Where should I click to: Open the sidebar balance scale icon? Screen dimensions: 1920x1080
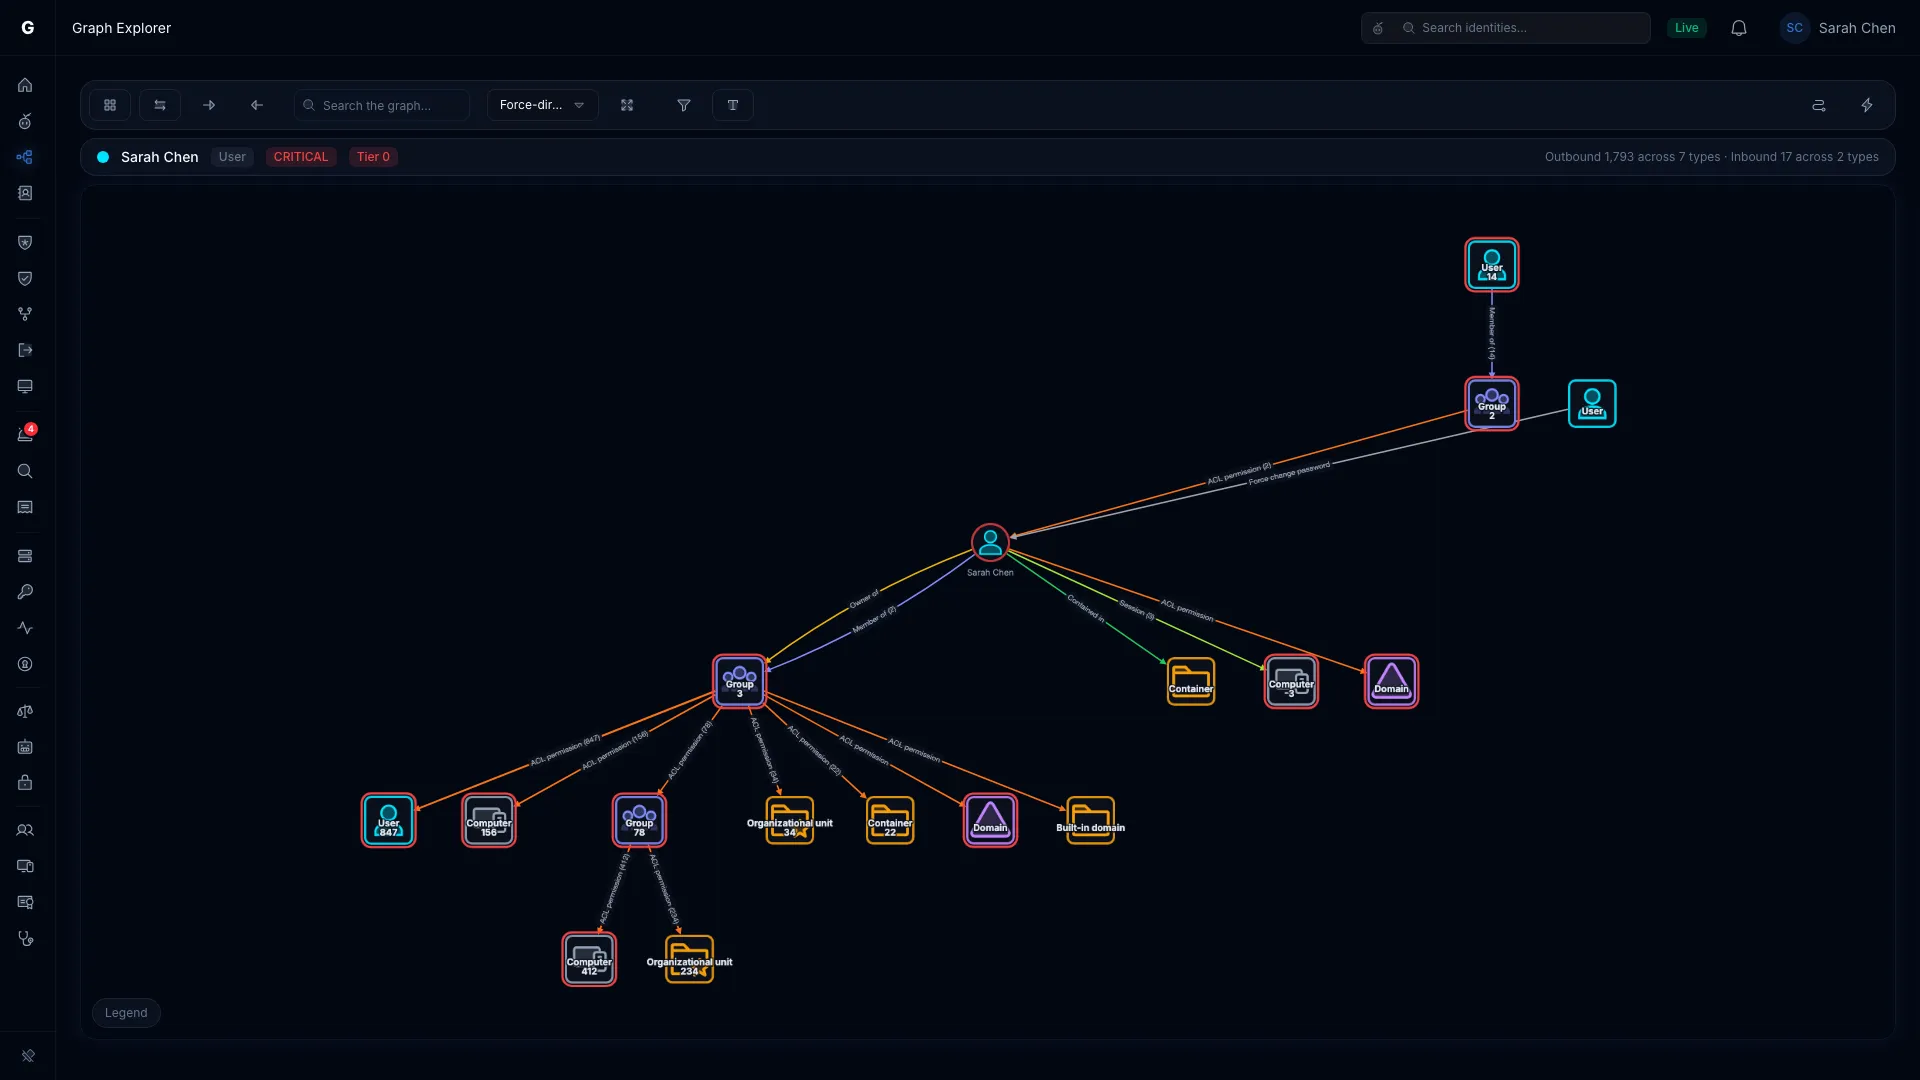click(x=25, y=711)
